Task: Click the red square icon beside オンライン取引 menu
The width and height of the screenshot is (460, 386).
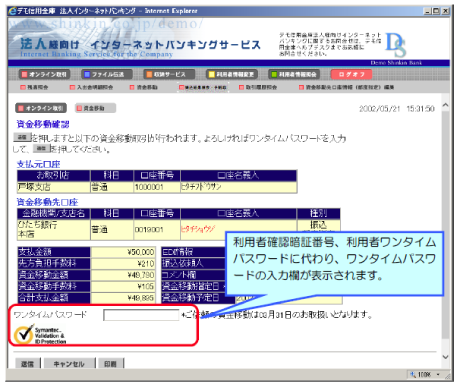Action: point(24,74)
